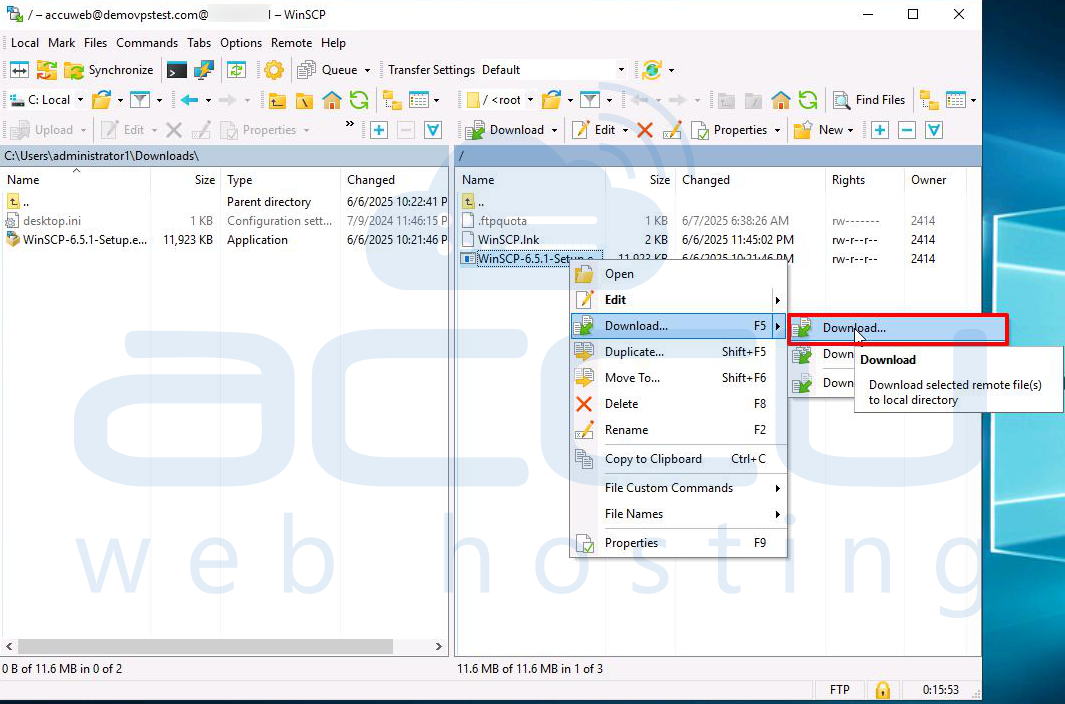Refresh the local panel with the green arrows

[359, 100]
